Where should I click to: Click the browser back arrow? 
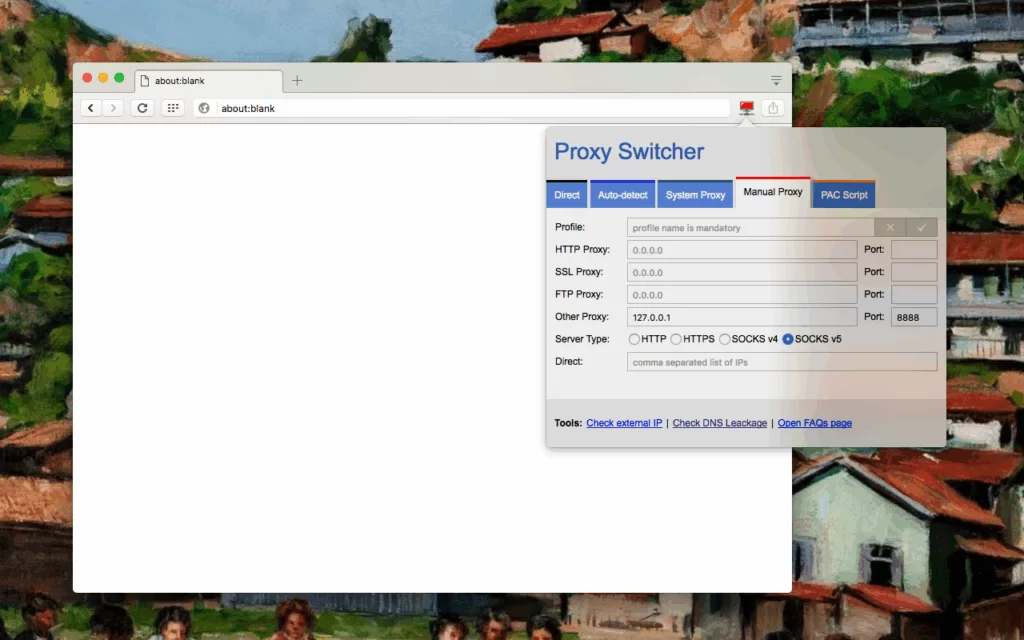(90, 107)
